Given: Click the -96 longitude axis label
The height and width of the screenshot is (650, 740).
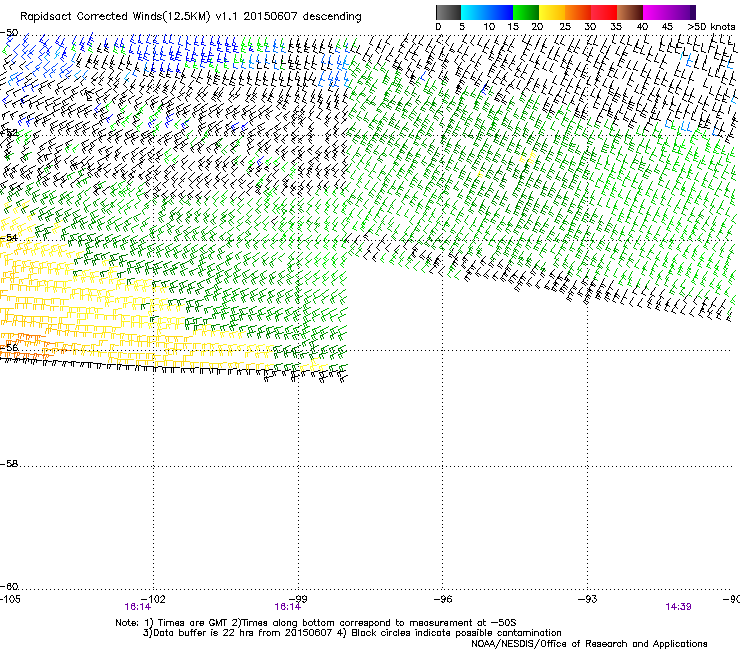Looking at the screenshot, I should click(x=443, y=599).
